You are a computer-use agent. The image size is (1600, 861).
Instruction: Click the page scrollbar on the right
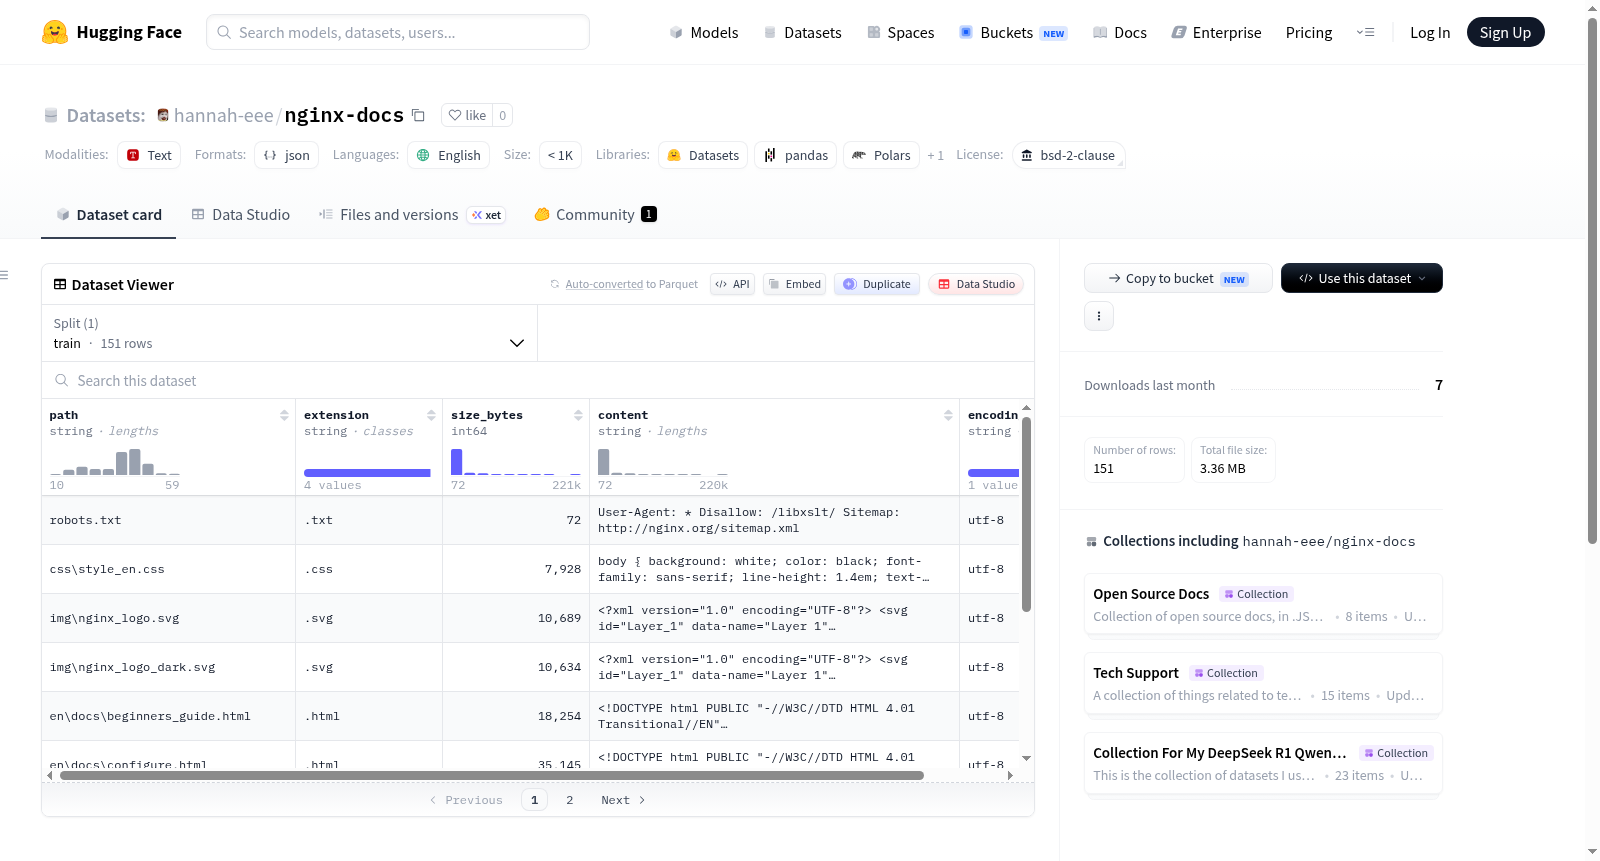(x=1592, y=280)
